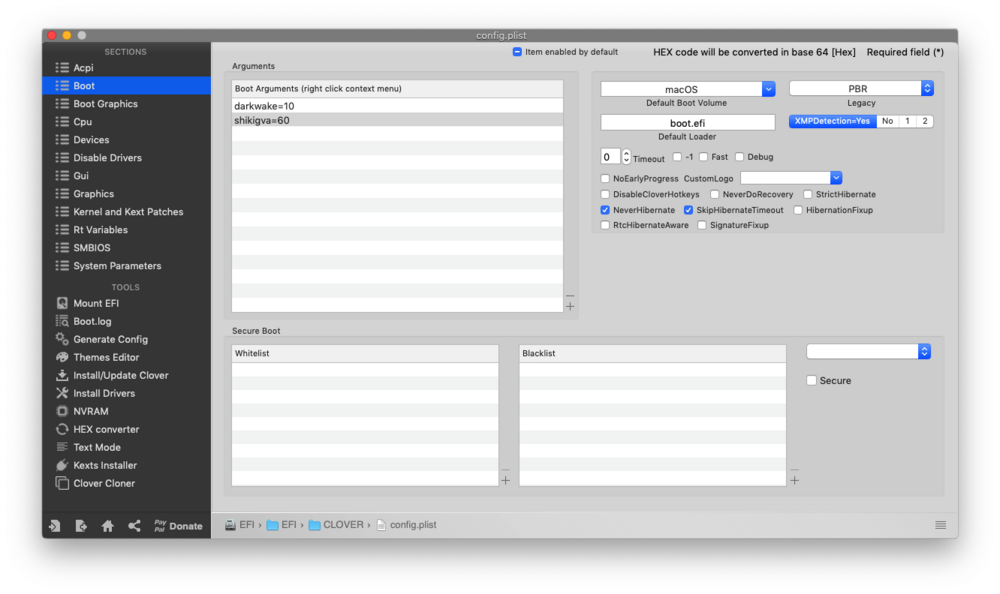Open the NVRAM tool

(90, 411)
